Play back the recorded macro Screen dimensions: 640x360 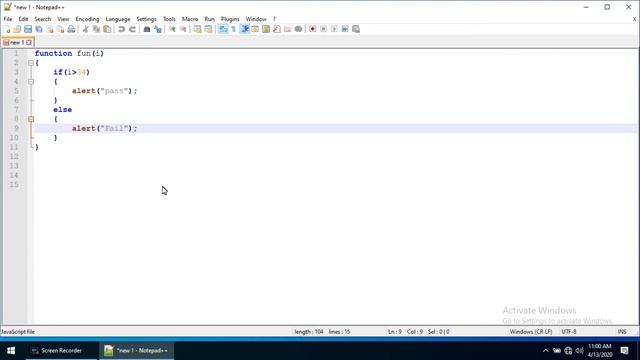click(334, 29)
